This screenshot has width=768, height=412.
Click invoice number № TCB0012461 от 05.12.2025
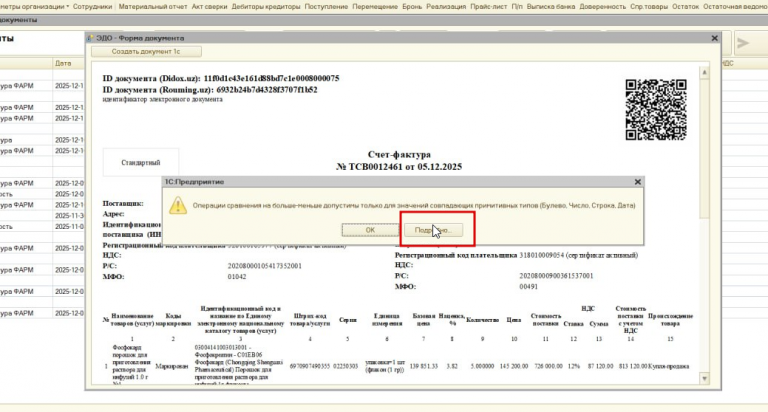399,167
